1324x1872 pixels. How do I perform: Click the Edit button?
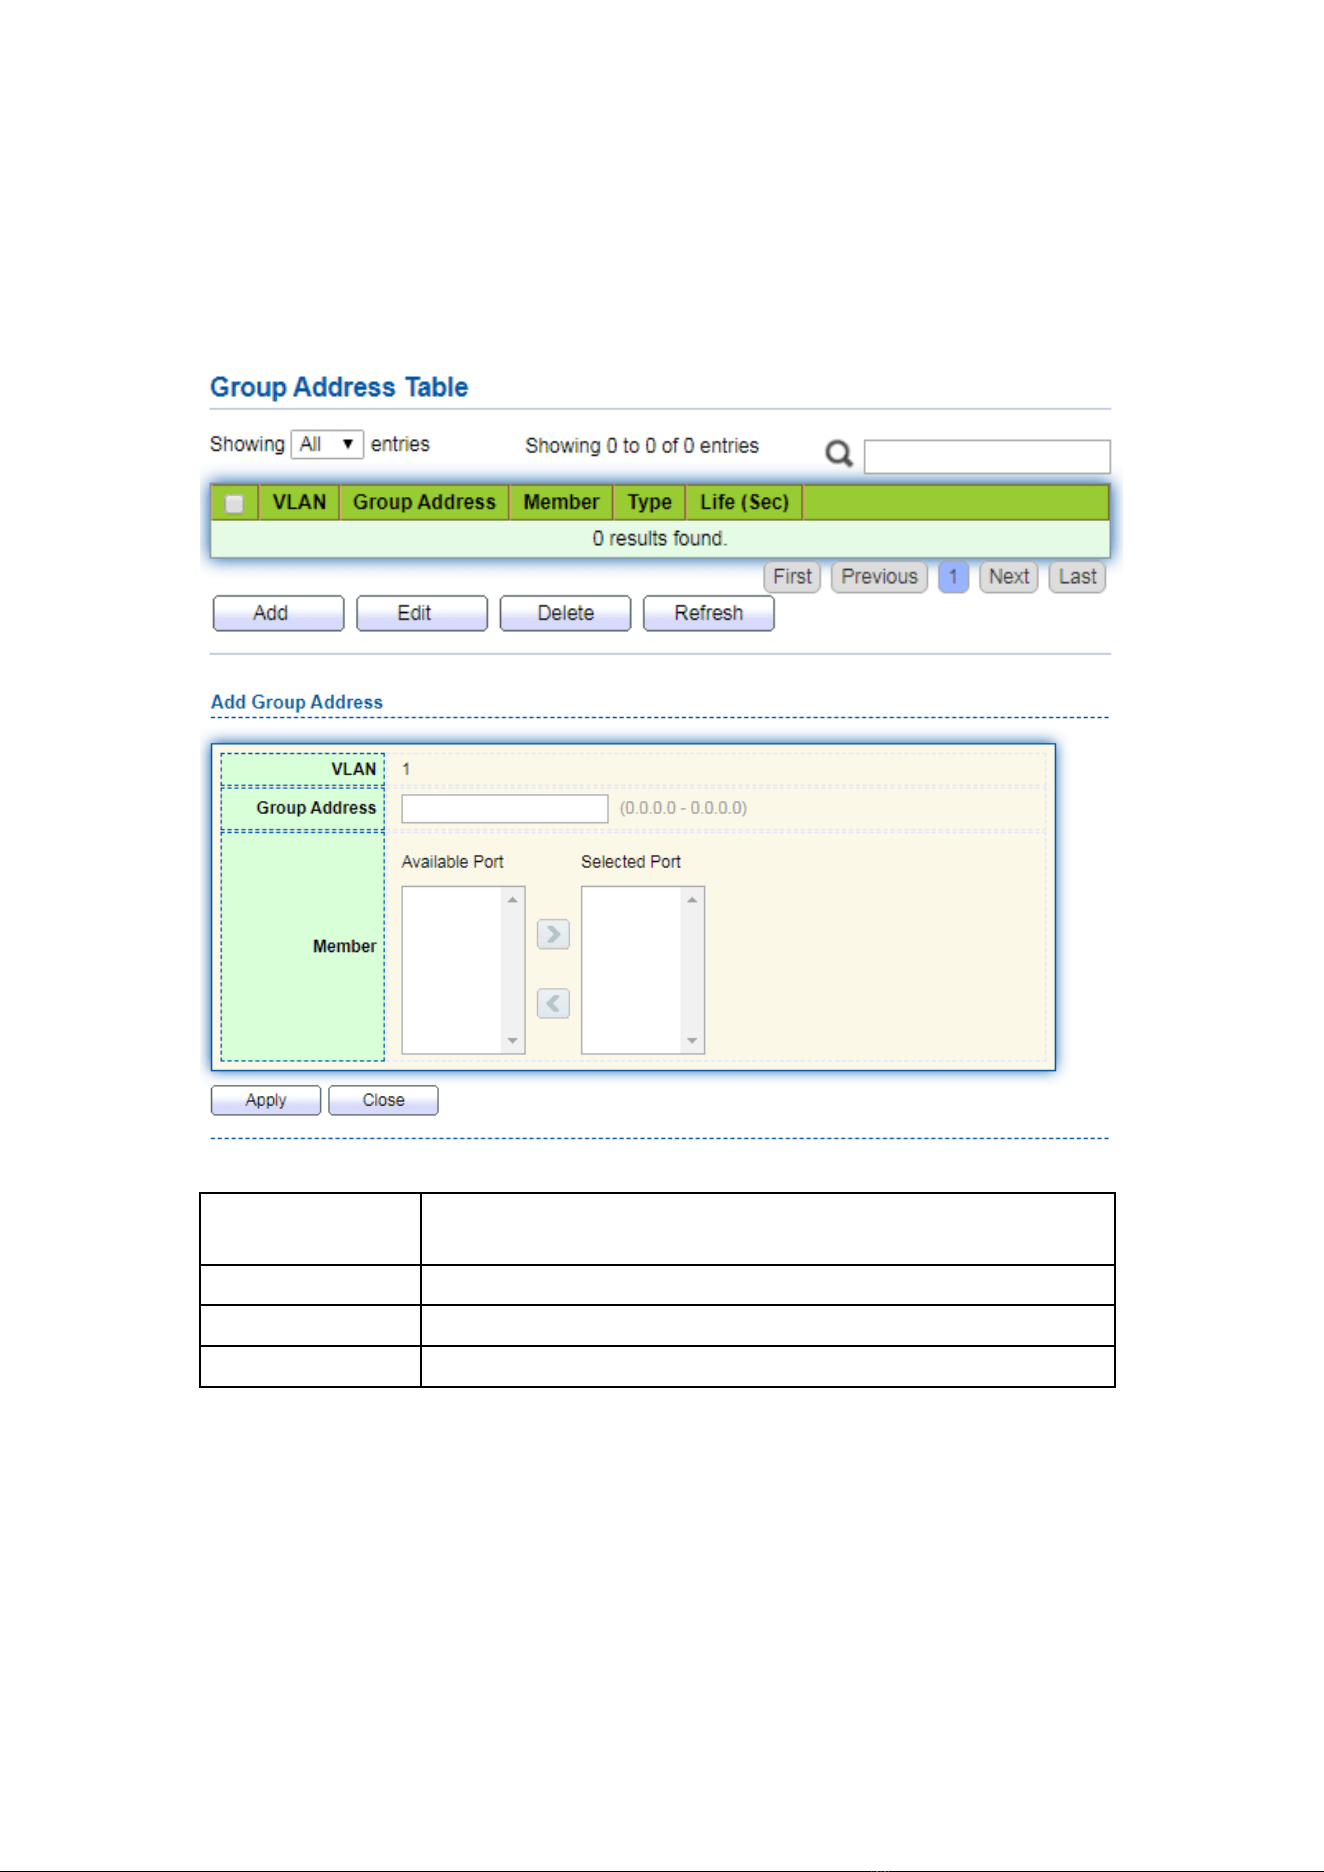422,613
